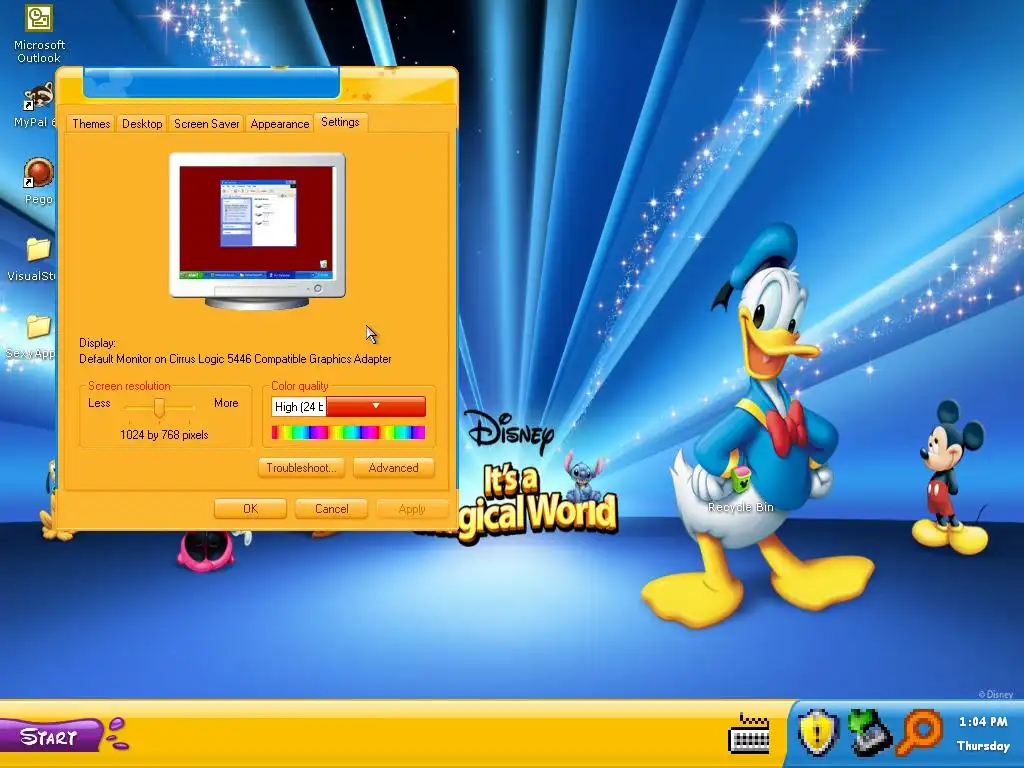This screenshot has width=1024, height=768.
Task: Switch to the Screen Saver tab
Action: pos(206,123)
